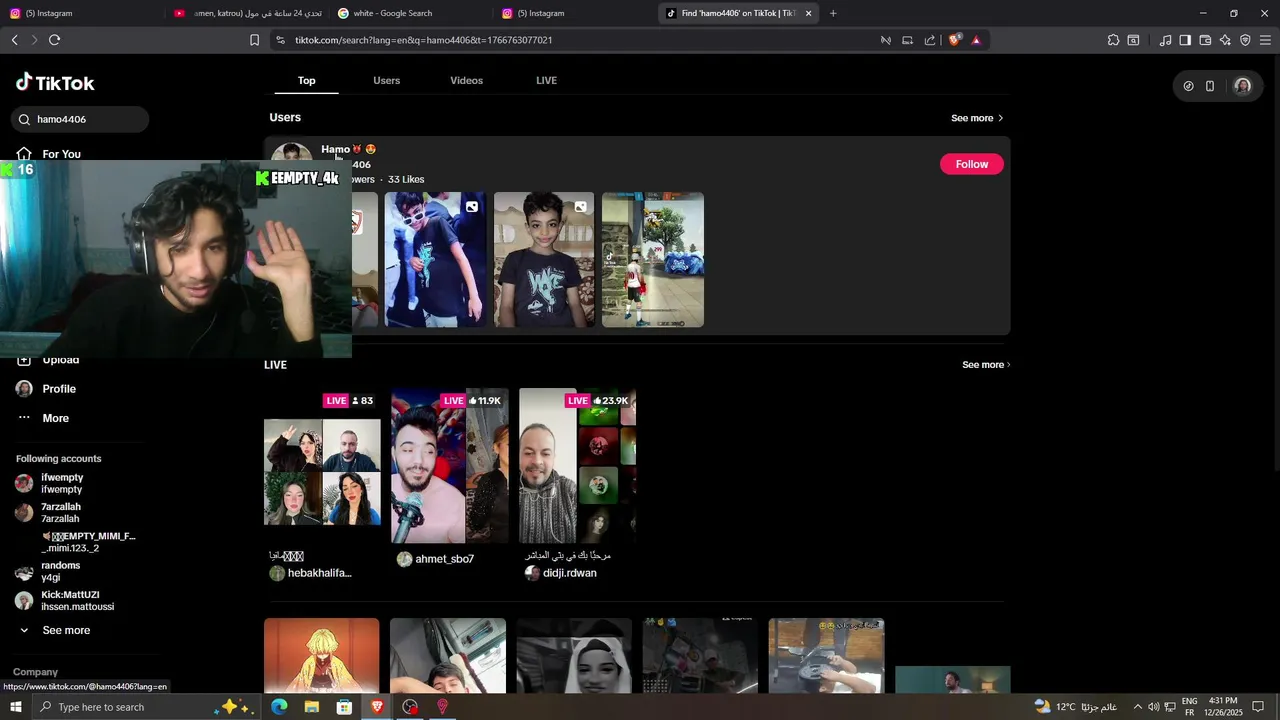Switch to the white - Google Search tab

(x=410, y=13)
